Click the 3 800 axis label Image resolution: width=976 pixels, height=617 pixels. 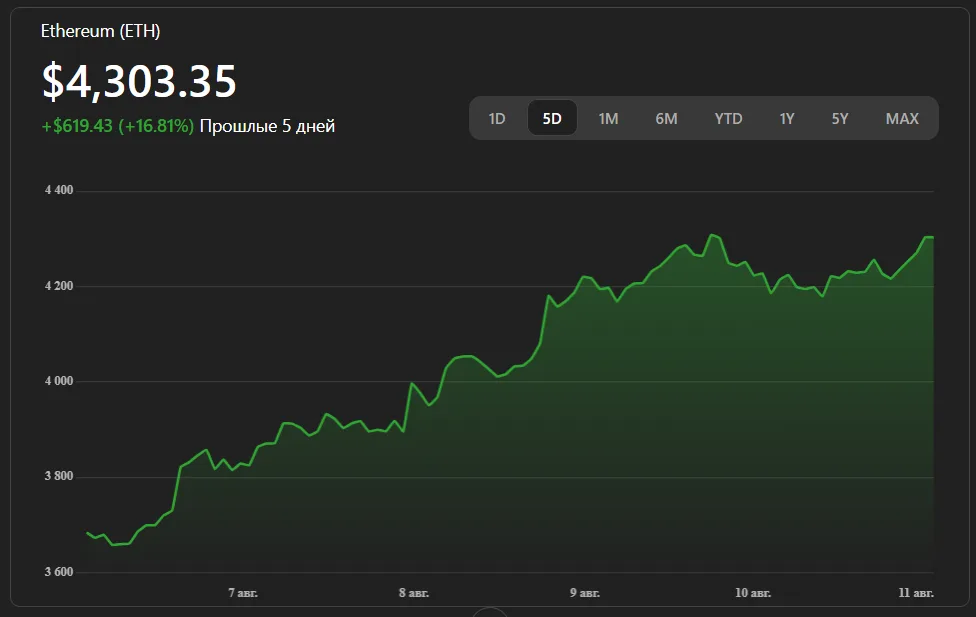point(59,476)
